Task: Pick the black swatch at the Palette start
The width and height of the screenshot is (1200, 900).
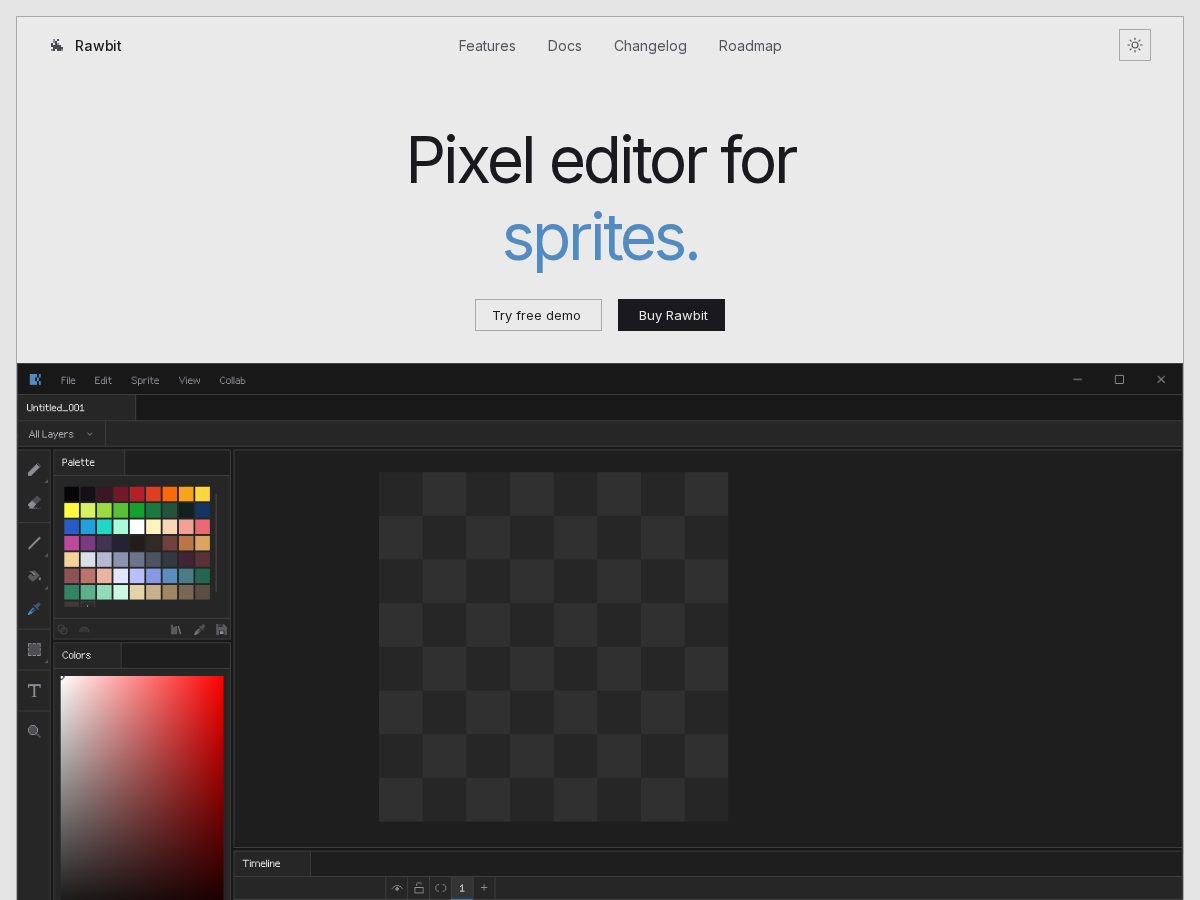Action: pyautogui.click(x=72, y=494)
